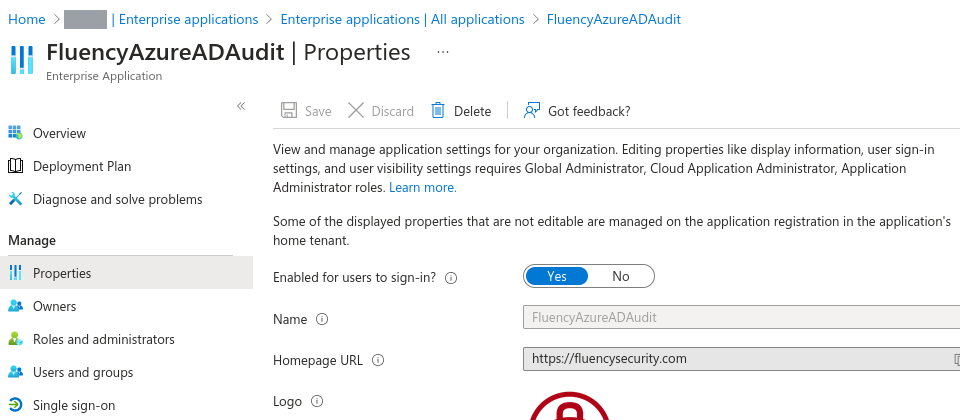Image resolution: width=960 pixels, height=420 pixels.
Task: Click the Roles and administrators person icon
Action: pyautogui.click(x=15, y=339)
